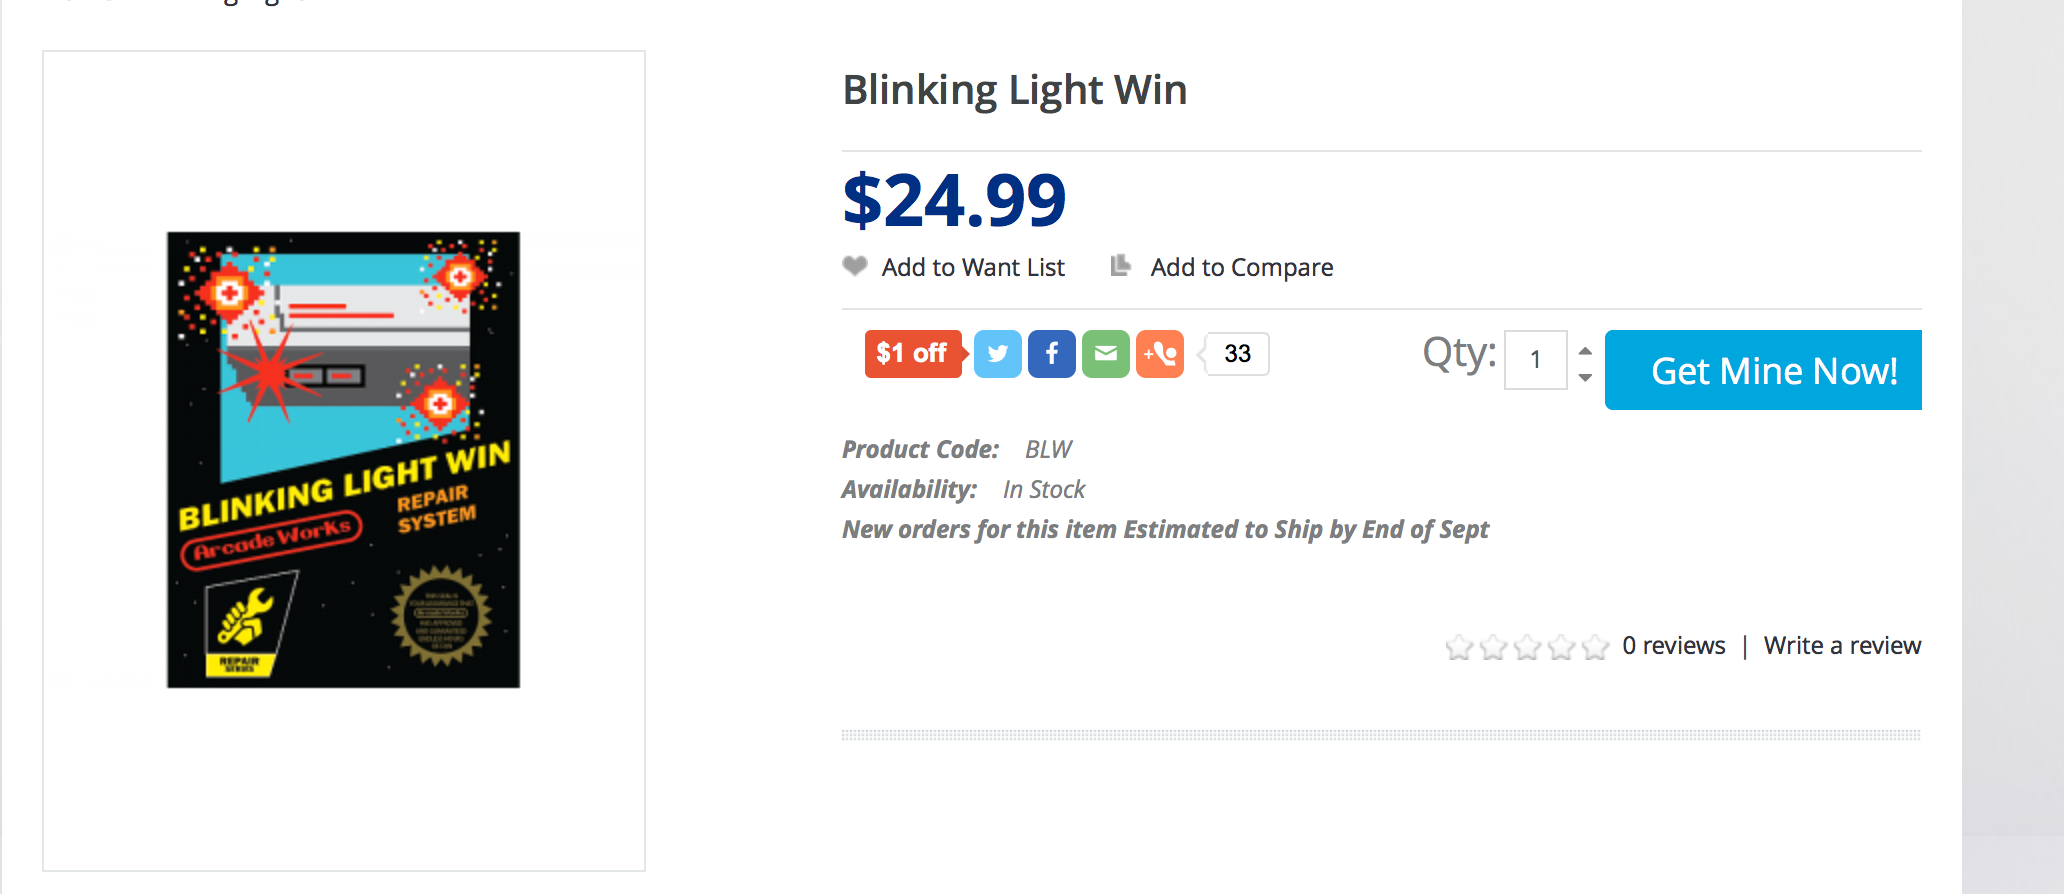Decrease quantity with the down arrow

tap(1585, 377)
